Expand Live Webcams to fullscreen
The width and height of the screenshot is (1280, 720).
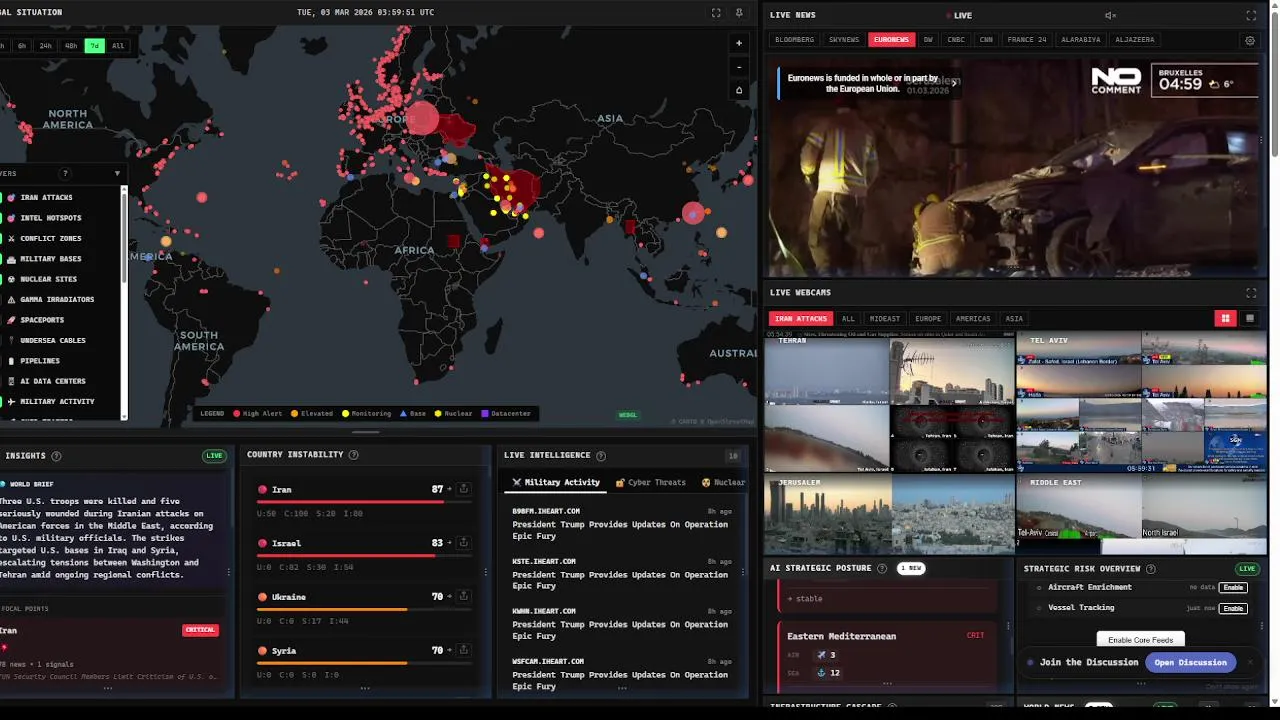click(1251, 293)
